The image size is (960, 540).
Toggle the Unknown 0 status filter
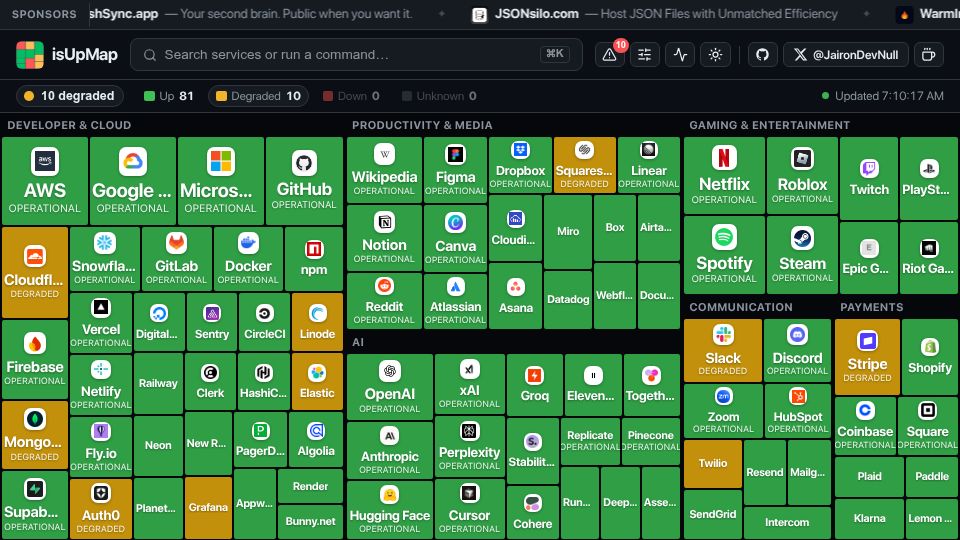pyautogui.click(x=439, y=96)
